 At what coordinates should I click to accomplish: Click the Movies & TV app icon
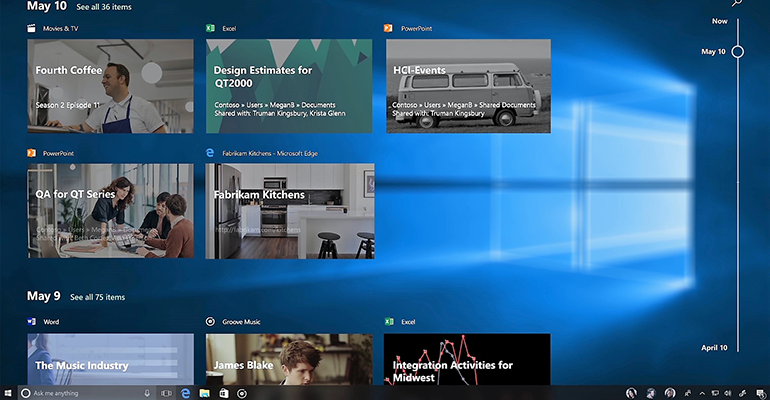(31, 28)
